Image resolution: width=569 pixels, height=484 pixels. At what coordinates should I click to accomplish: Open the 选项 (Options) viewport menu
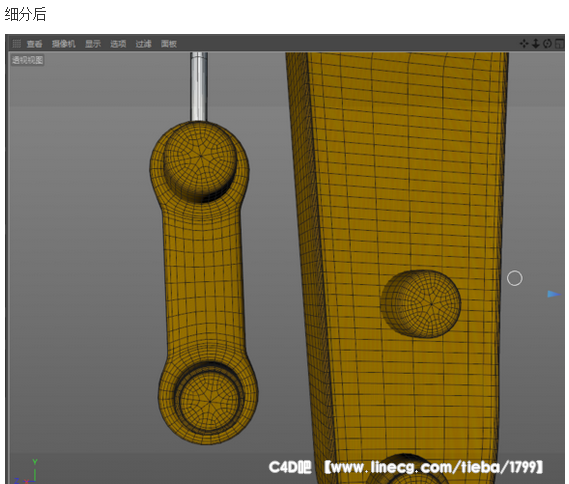click(118, 44)
